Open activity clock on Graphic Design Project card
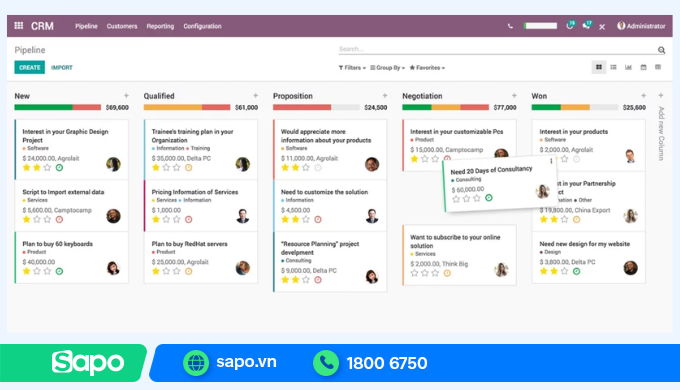Viewport: 680px width, 390px height. pyautogui.click(x=59, y=167)
